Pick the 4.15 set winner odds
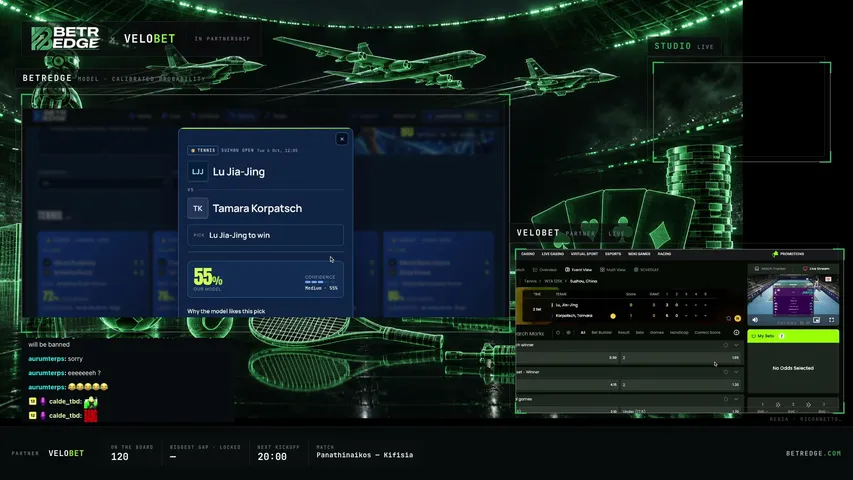This screenshot has height=480, width=853. point(568,385)
